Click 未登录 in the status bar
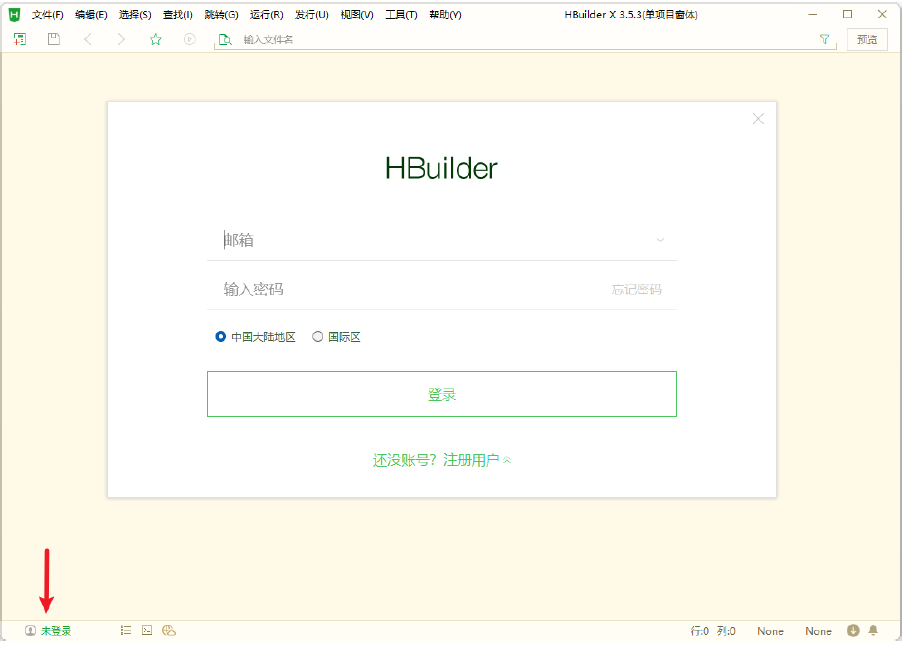904x647 pixels. 56,630
